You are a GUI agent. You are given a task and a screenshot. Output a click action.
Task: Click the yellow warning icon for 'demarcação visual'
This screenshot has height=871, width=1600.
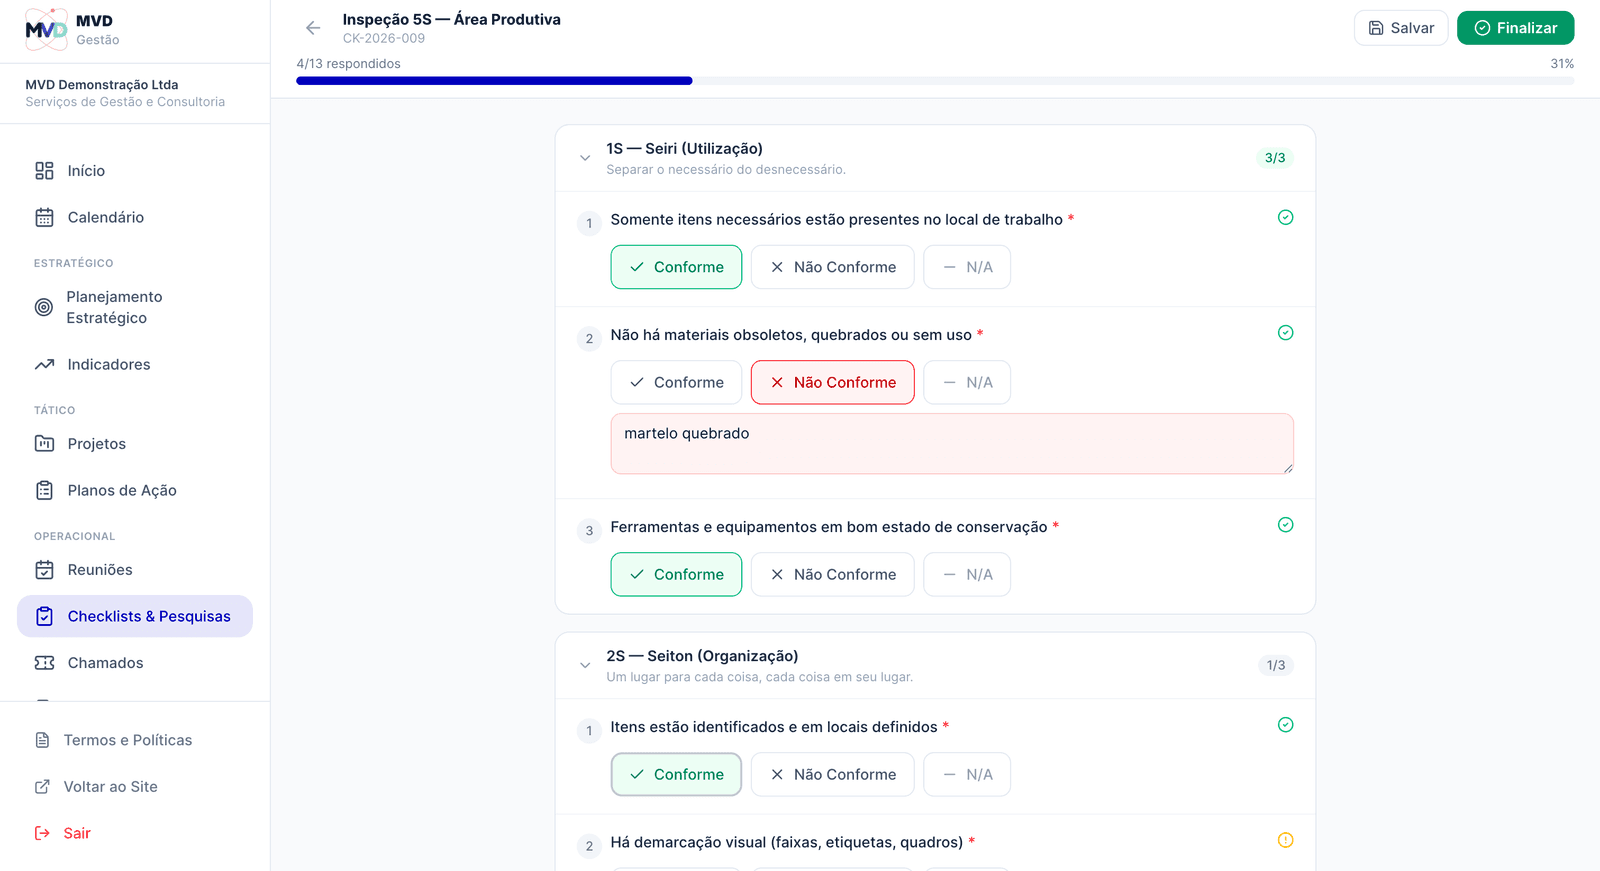tap(1285, 840)
